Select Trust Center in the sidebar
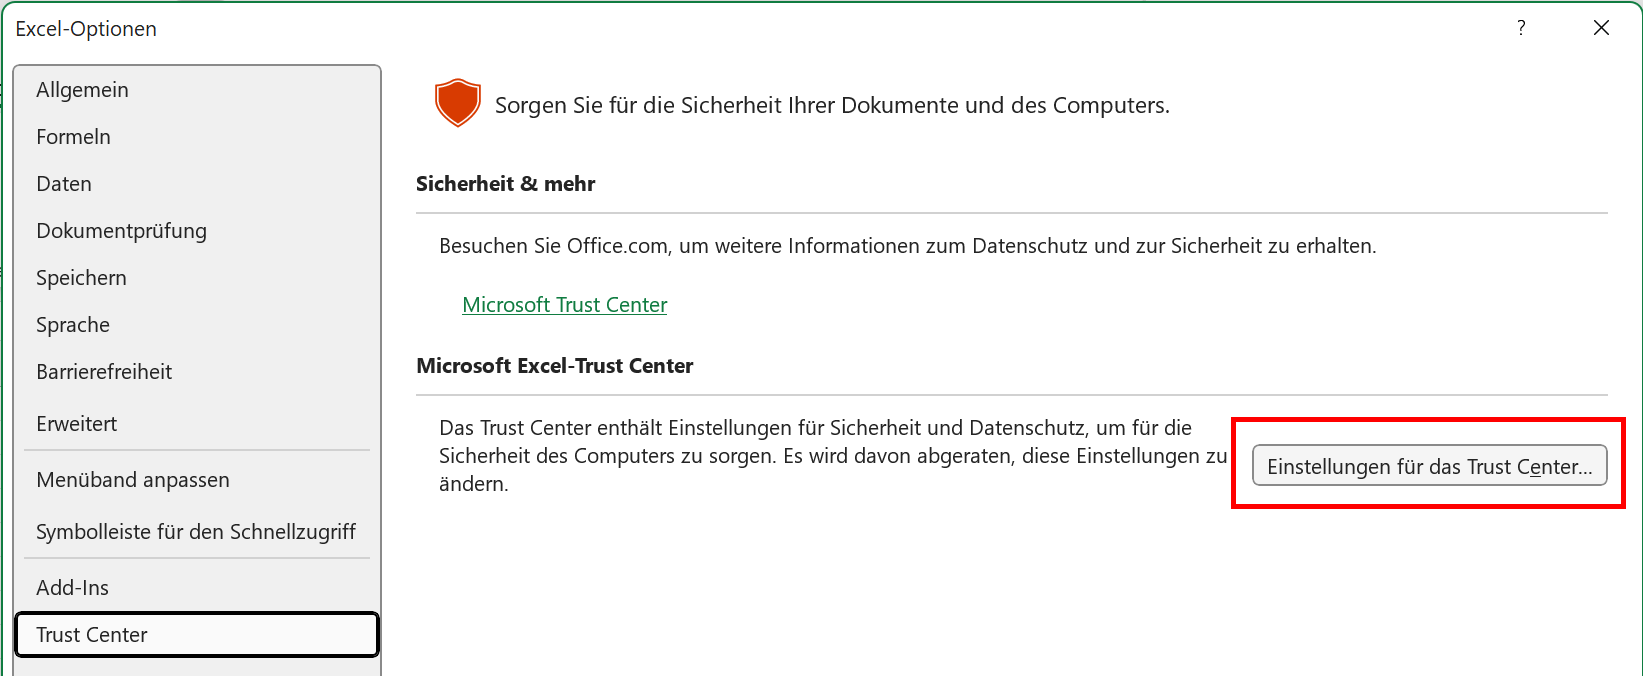Image resolution: width=1643 pixels, height=676 pixels. (92, 635)
